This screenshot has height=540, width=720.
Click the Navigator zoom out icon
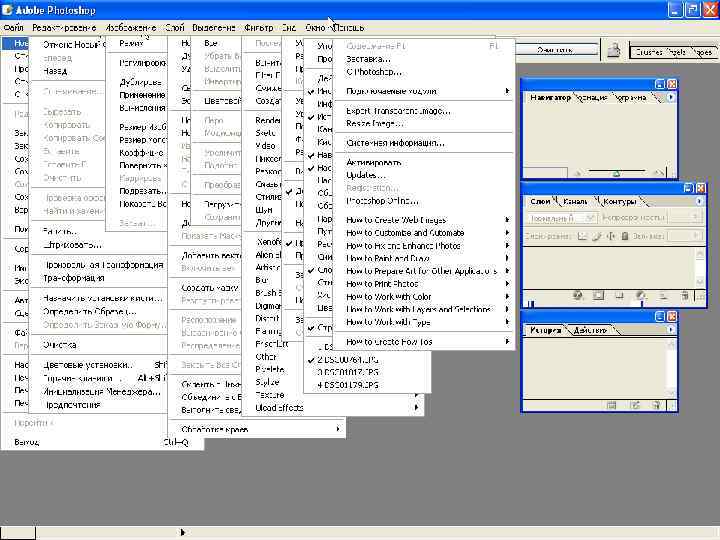point(578,173)
